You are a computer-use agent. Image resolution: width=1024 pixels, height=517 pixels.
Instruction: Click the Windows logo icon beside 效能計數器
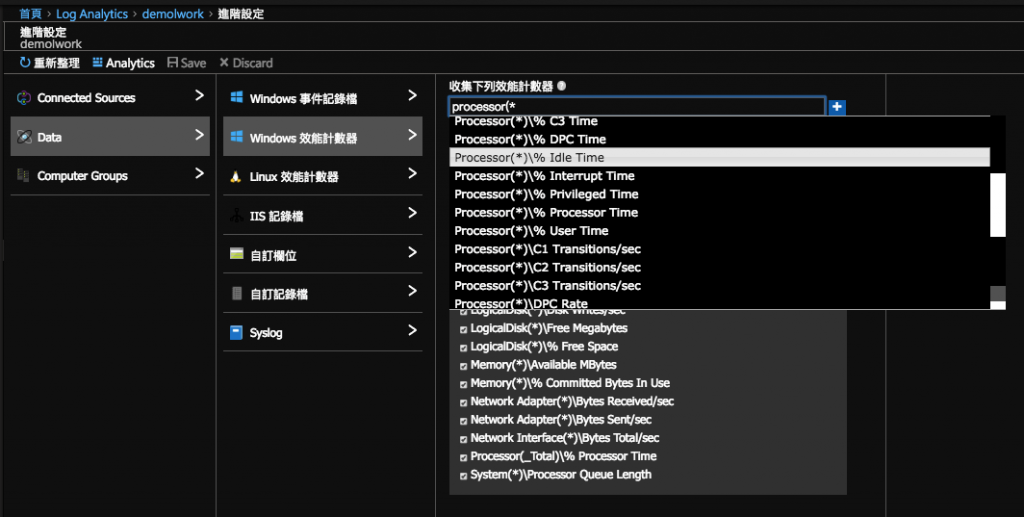236,136
